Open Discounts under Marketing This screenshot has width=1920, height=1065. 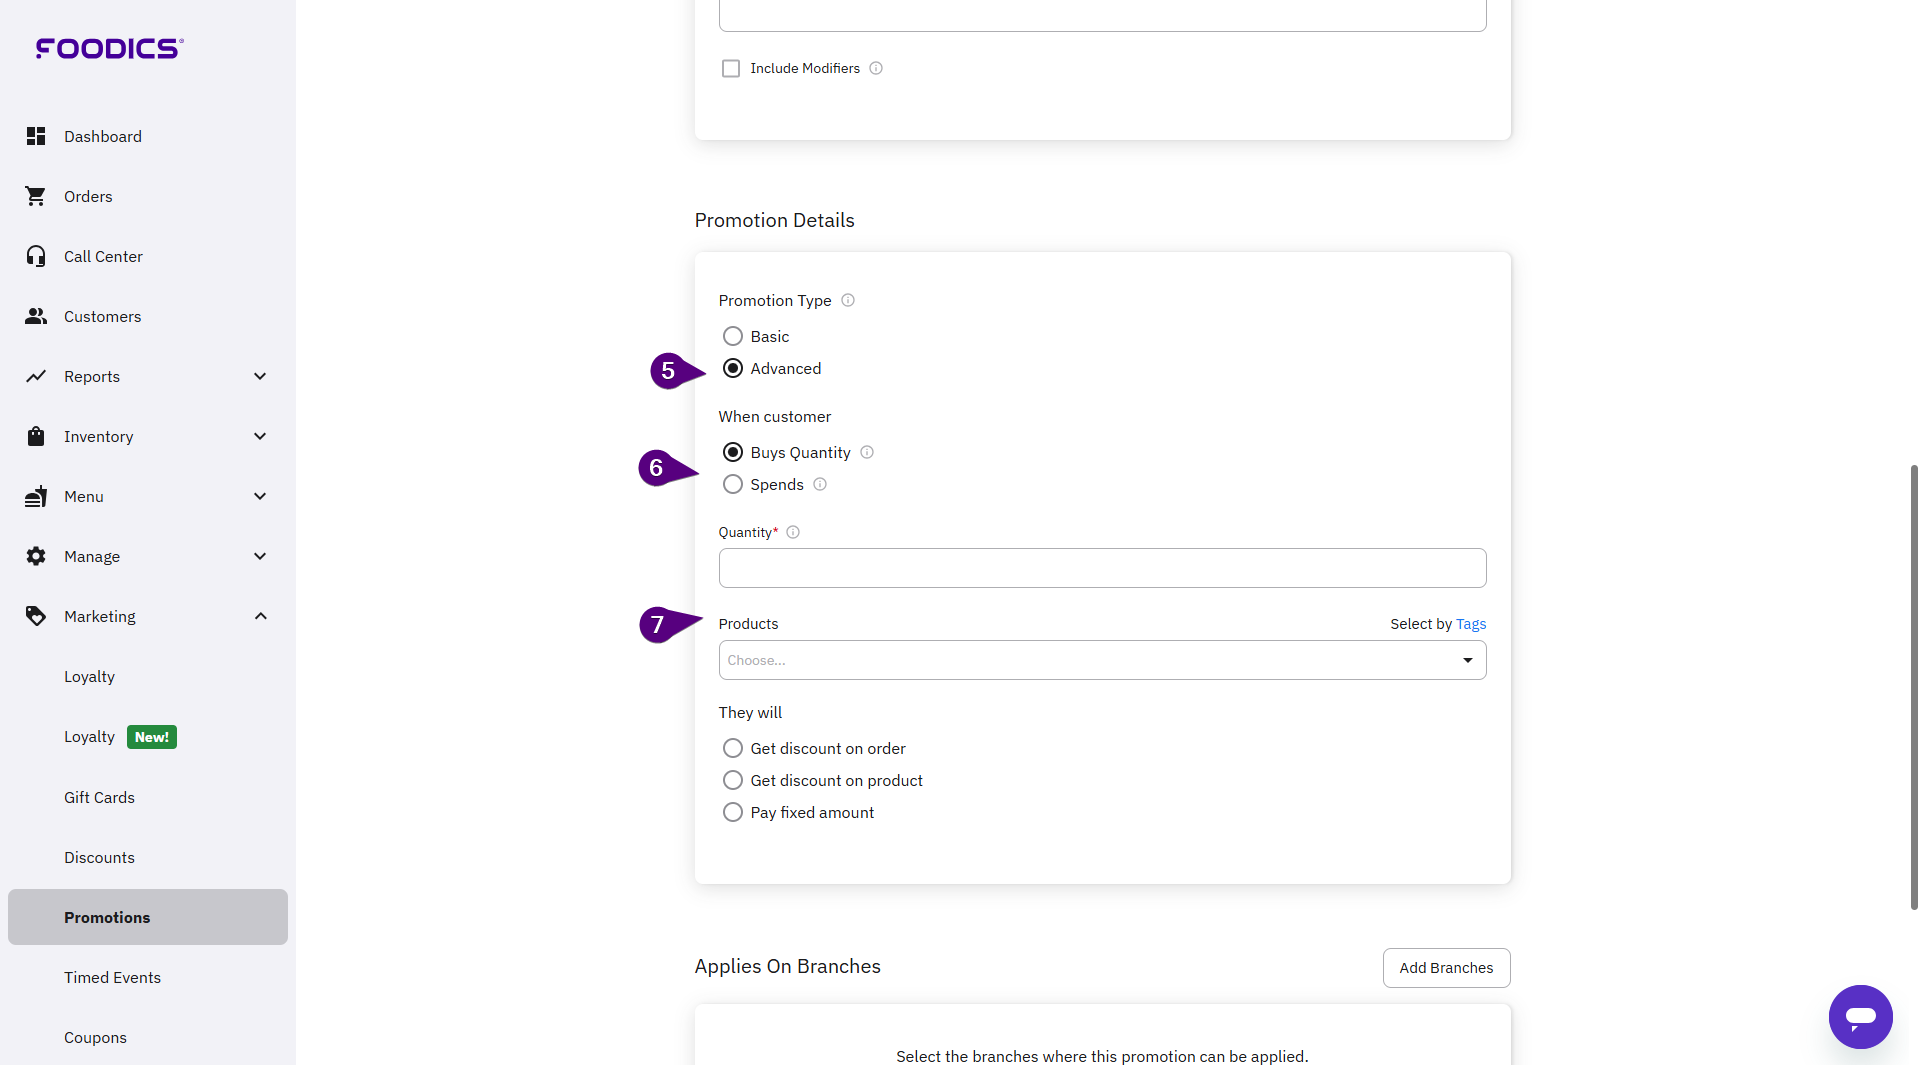click(x=99, y=857)
